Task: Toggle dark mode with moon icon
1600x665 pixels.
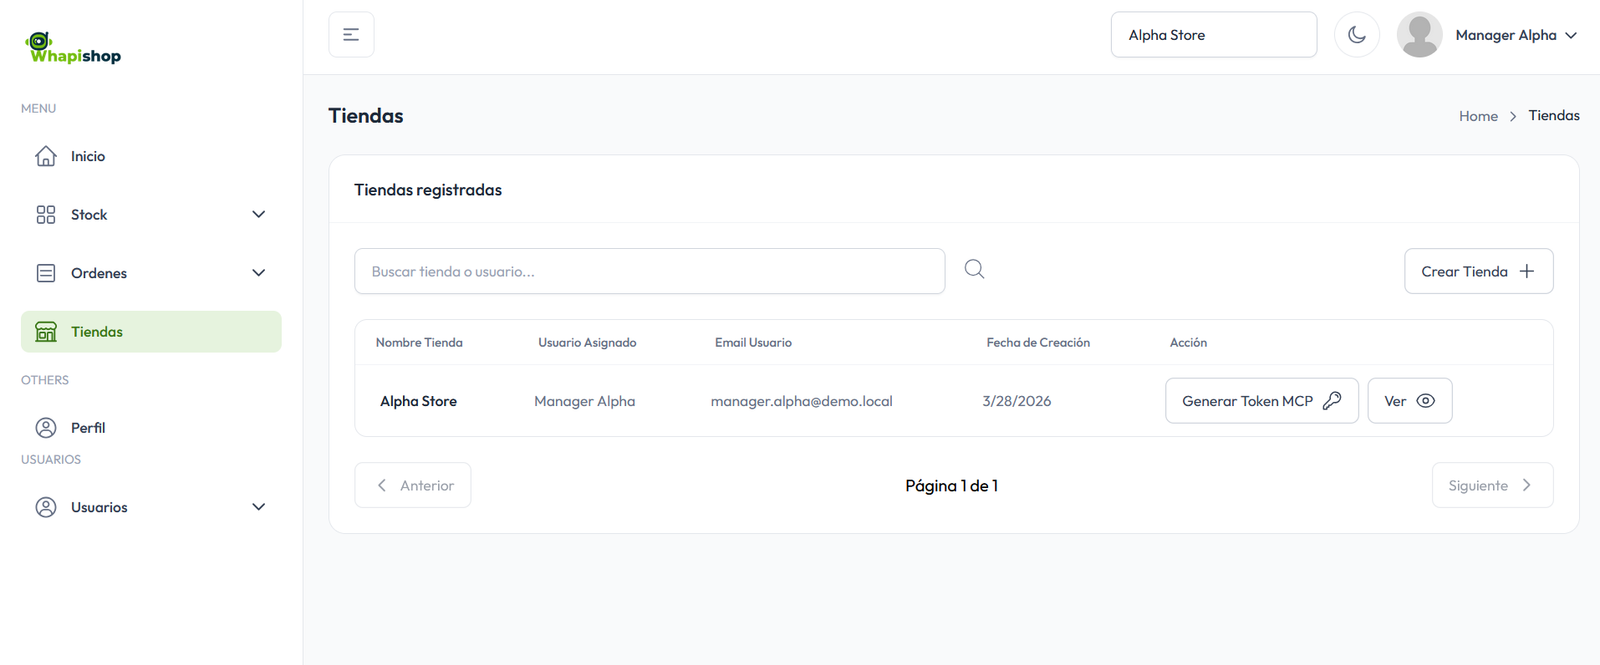Action: click(1357, 35)
